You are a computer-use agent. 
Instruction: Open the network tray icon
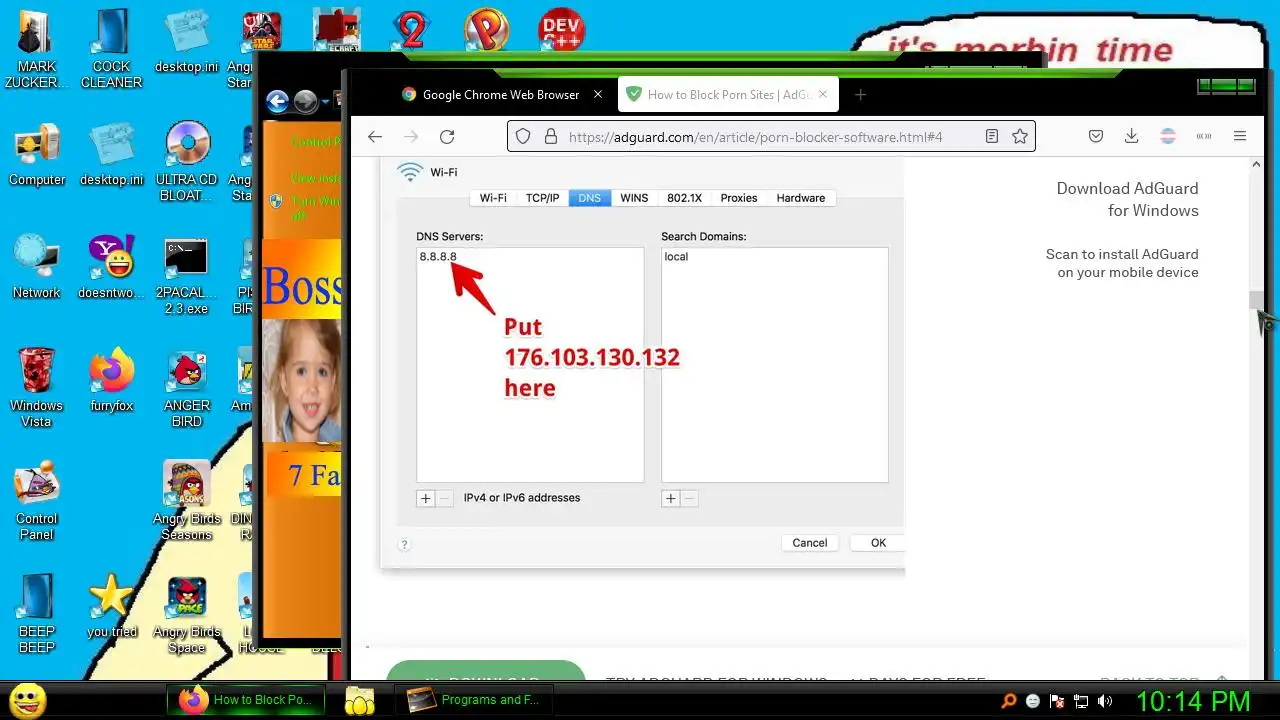(x=1081, y=701)
